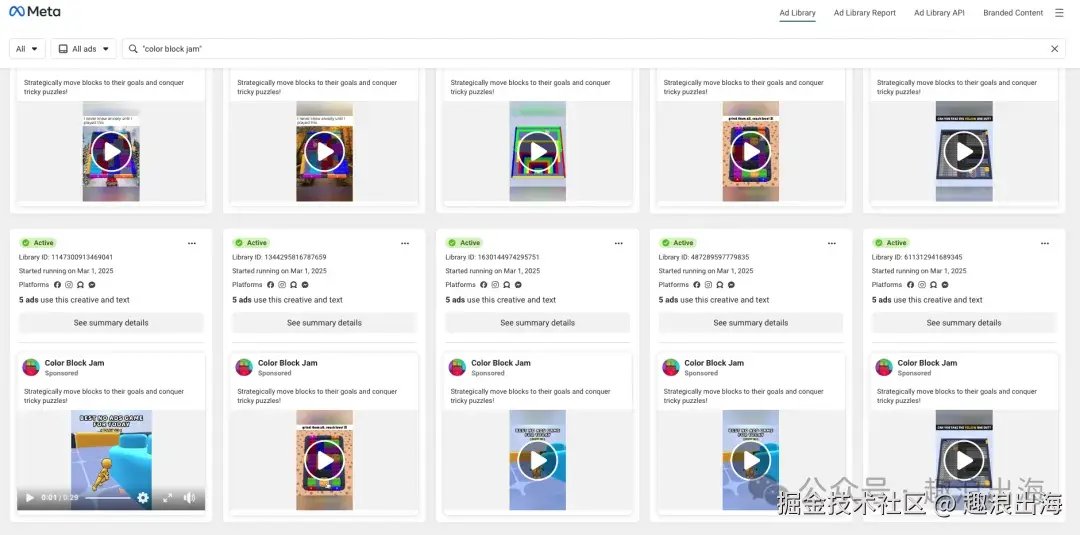This screenshot has height=535, width=1080.
Task: Click Audience Network icon on ad 1147300913469041
Action: coord(81,284)
